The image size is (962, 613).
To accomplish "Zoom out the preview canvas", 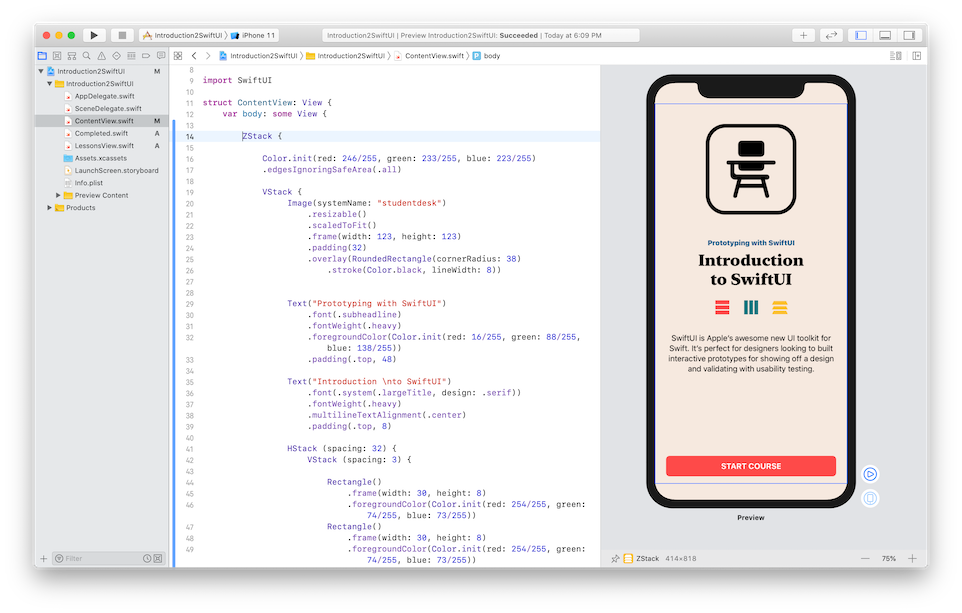I will [865, 558].
